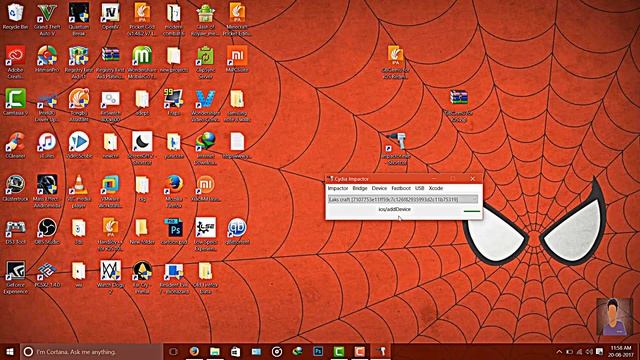Click the Cortana search box
Screen dimensions: 640x360
click(x=91, y=351)
